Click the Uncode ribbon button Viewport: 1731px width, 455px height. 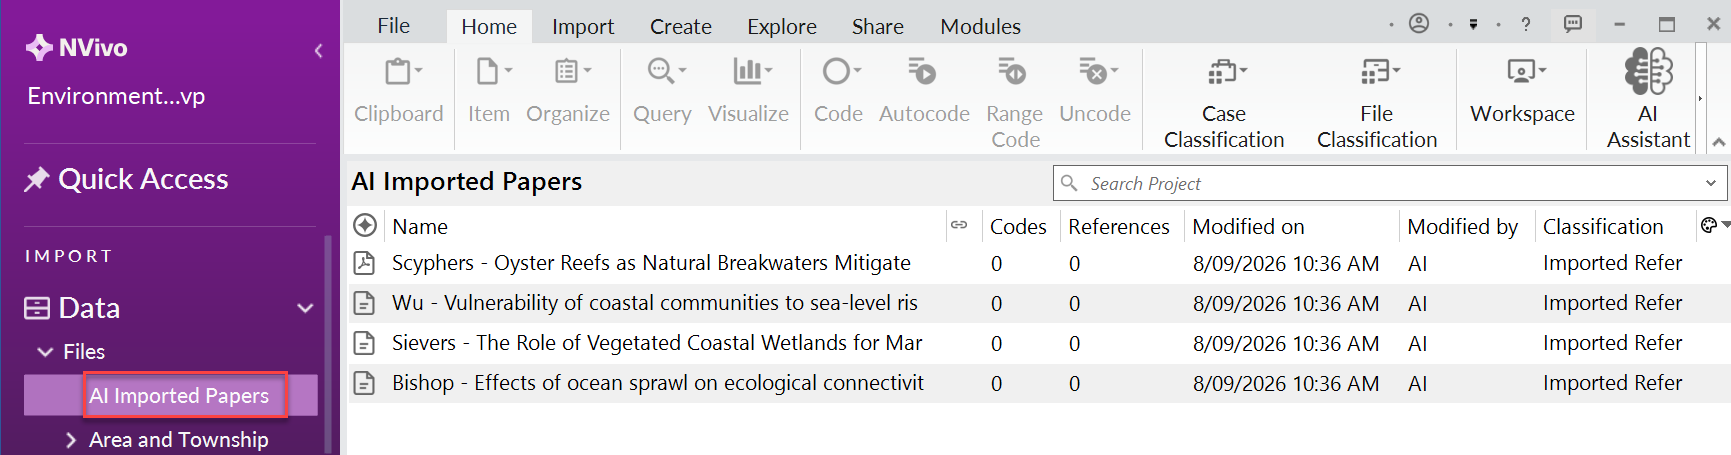[x=1095, y=91]
